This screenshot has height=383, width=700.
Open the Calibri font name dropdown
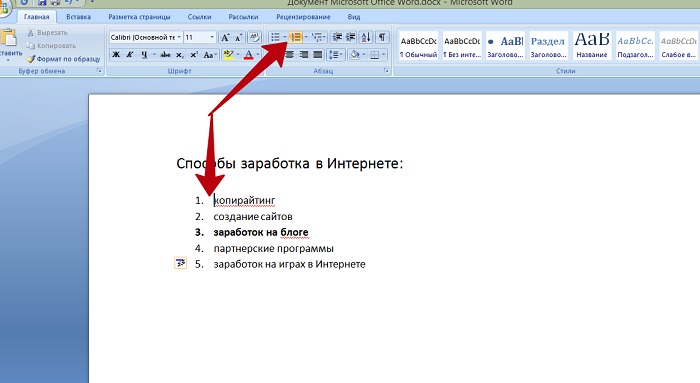click(146, 37)
